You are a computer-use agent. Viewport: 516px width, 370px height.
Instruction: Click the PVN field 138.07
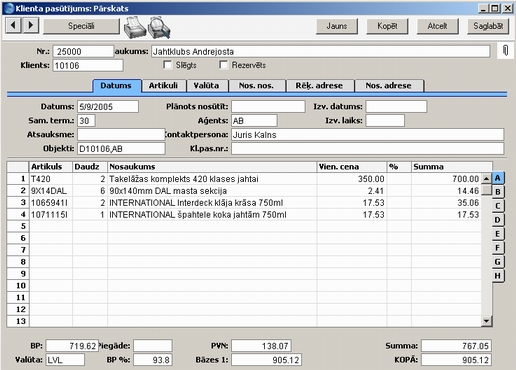261,346
